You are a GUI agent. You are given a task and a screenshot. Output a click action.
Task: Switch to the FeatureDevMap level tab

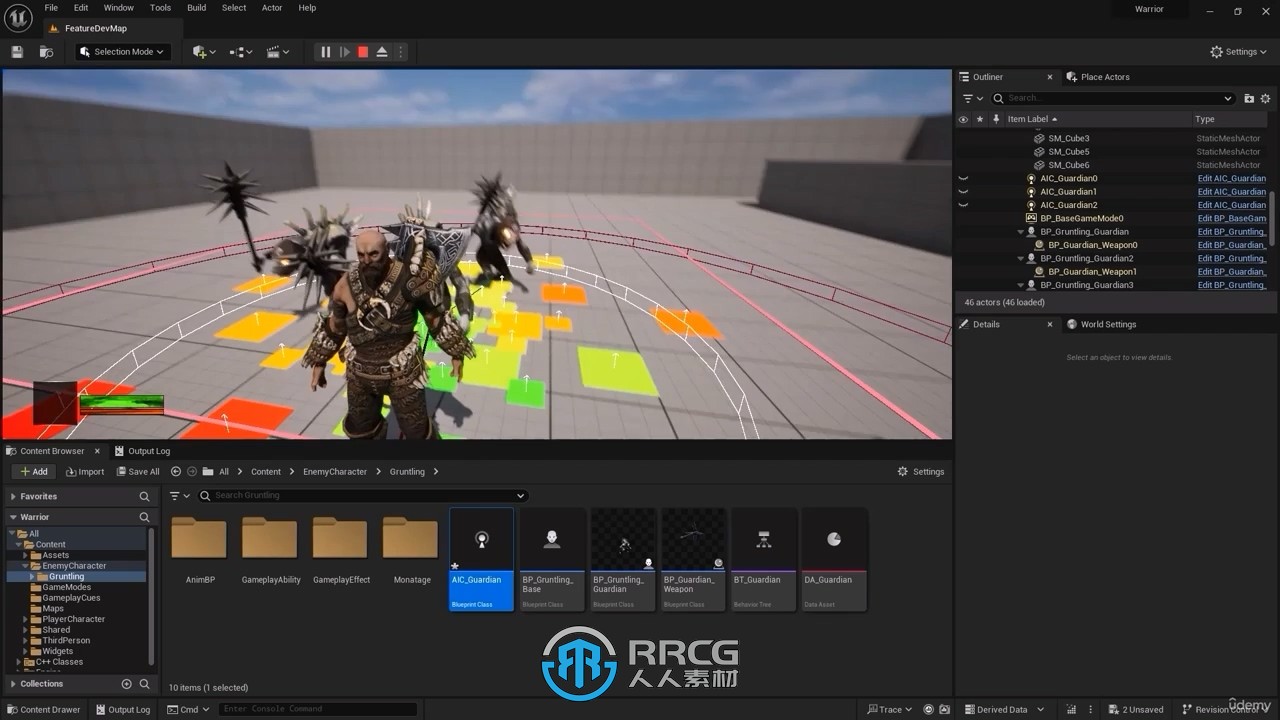coord(95,28)
